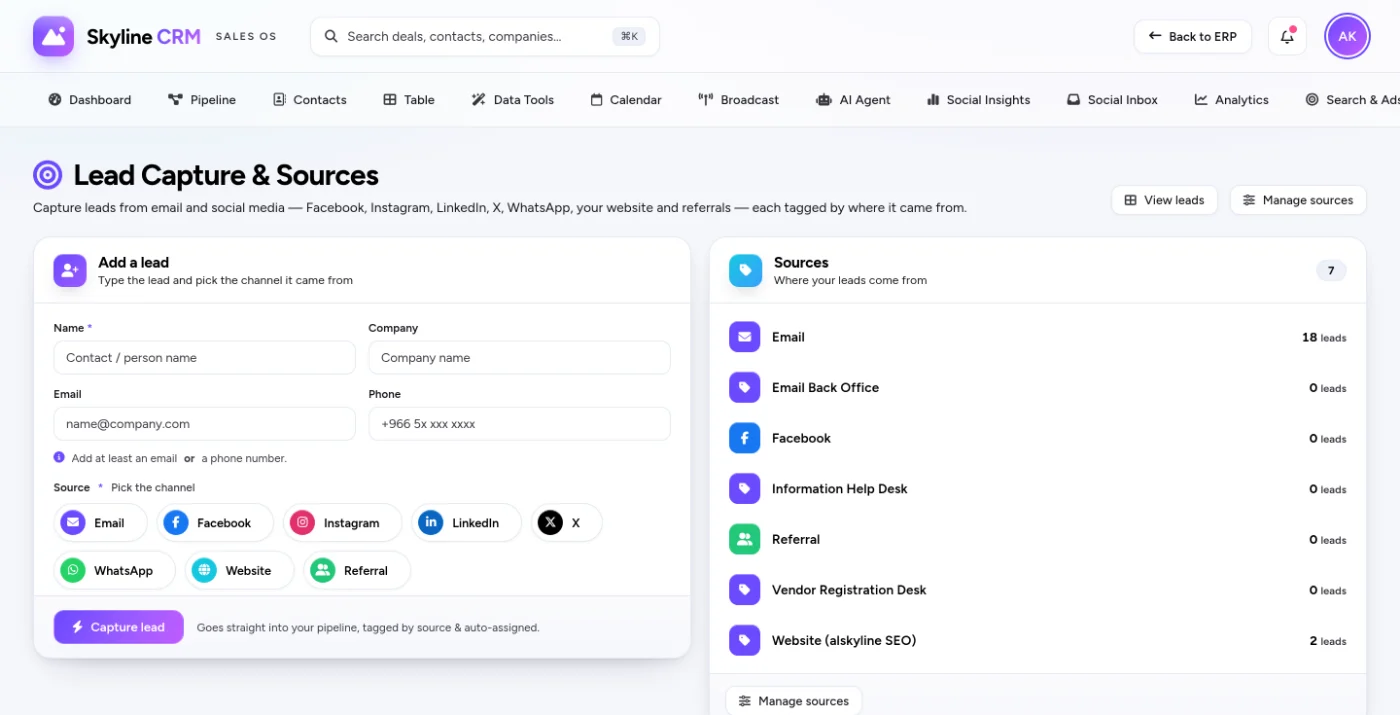The width and height of the screenshot is (1400, 715).
Task: Click the global search box
Action: (x=485, y=36)
